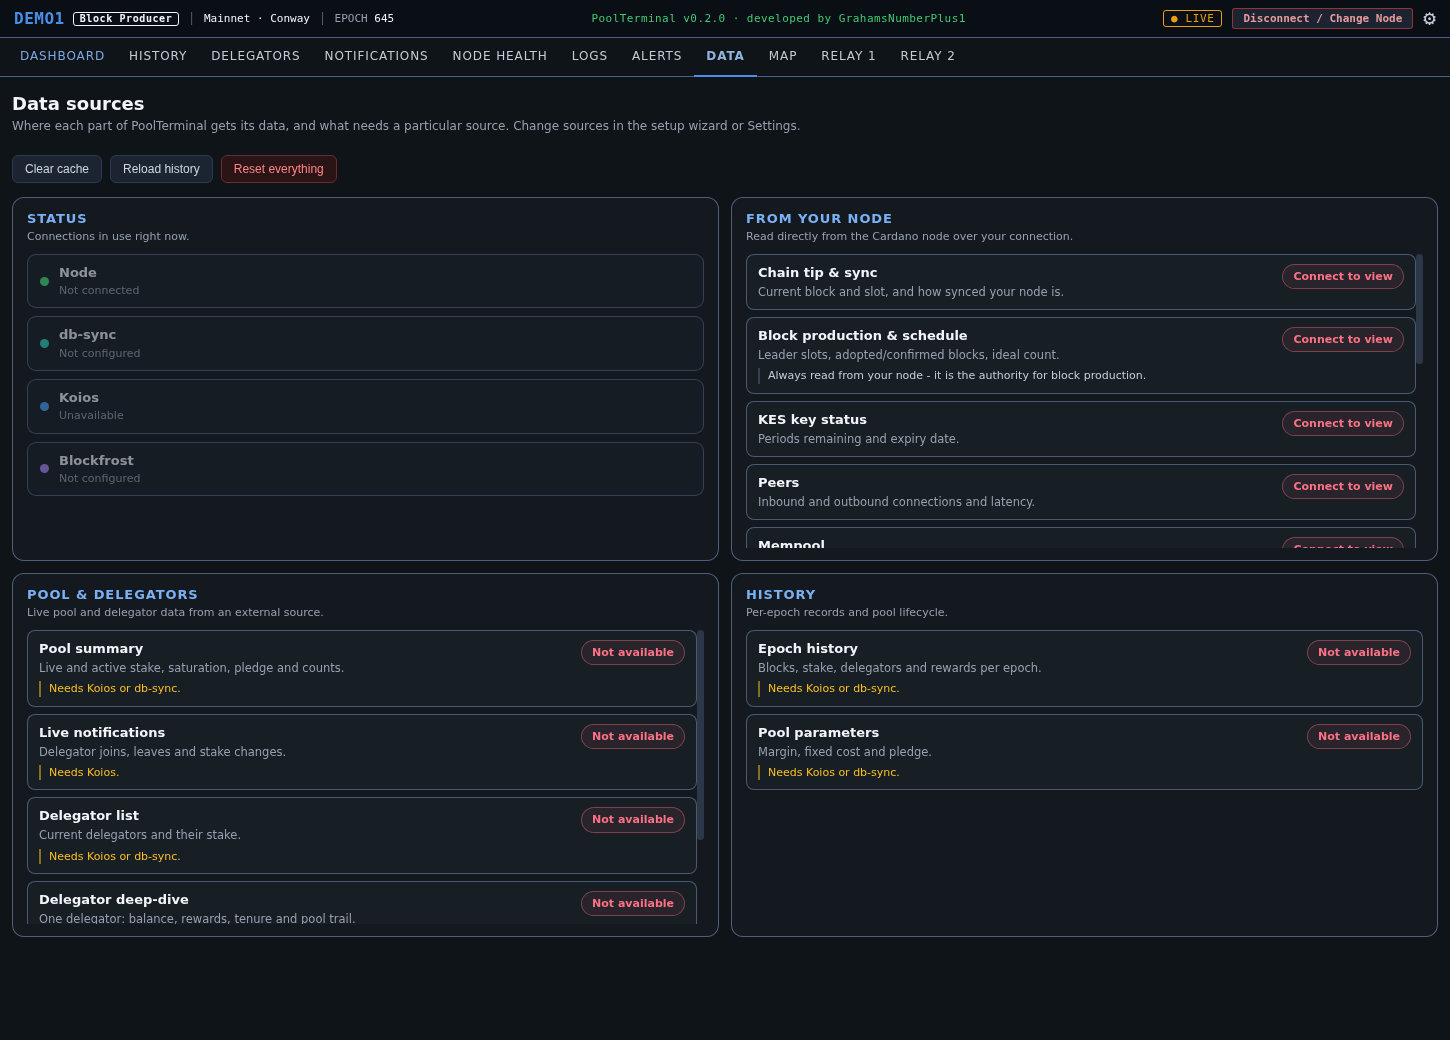
Task: Click Disconnect / Change Node button
Action: click(1322, 19)
